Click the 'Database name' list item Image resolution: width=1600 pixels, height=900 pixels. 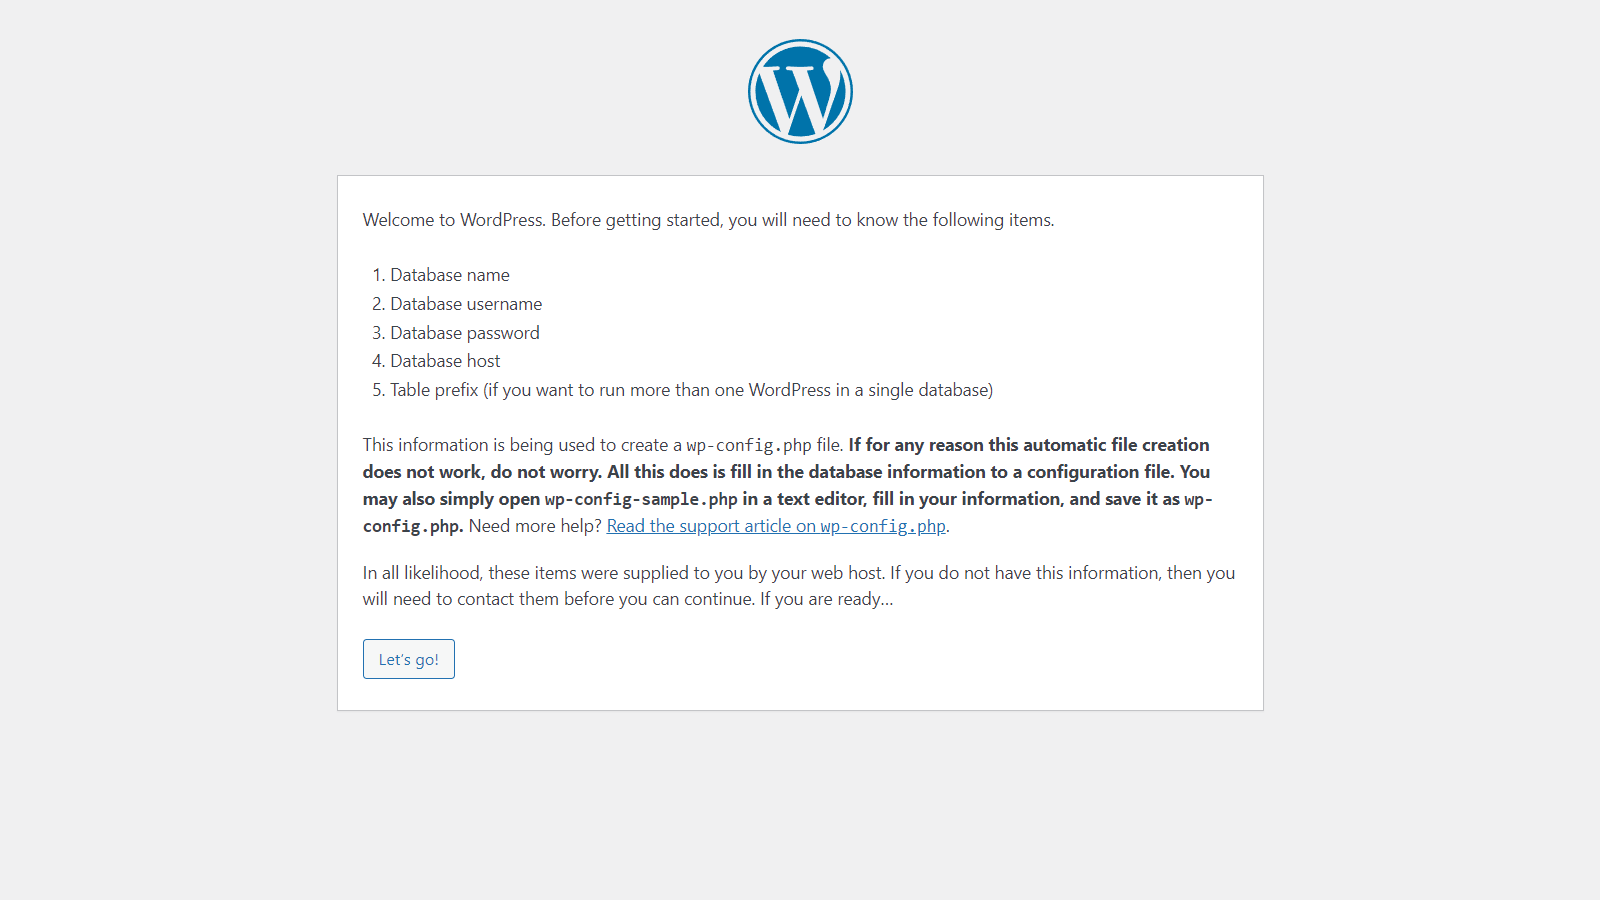coord(450,275)
